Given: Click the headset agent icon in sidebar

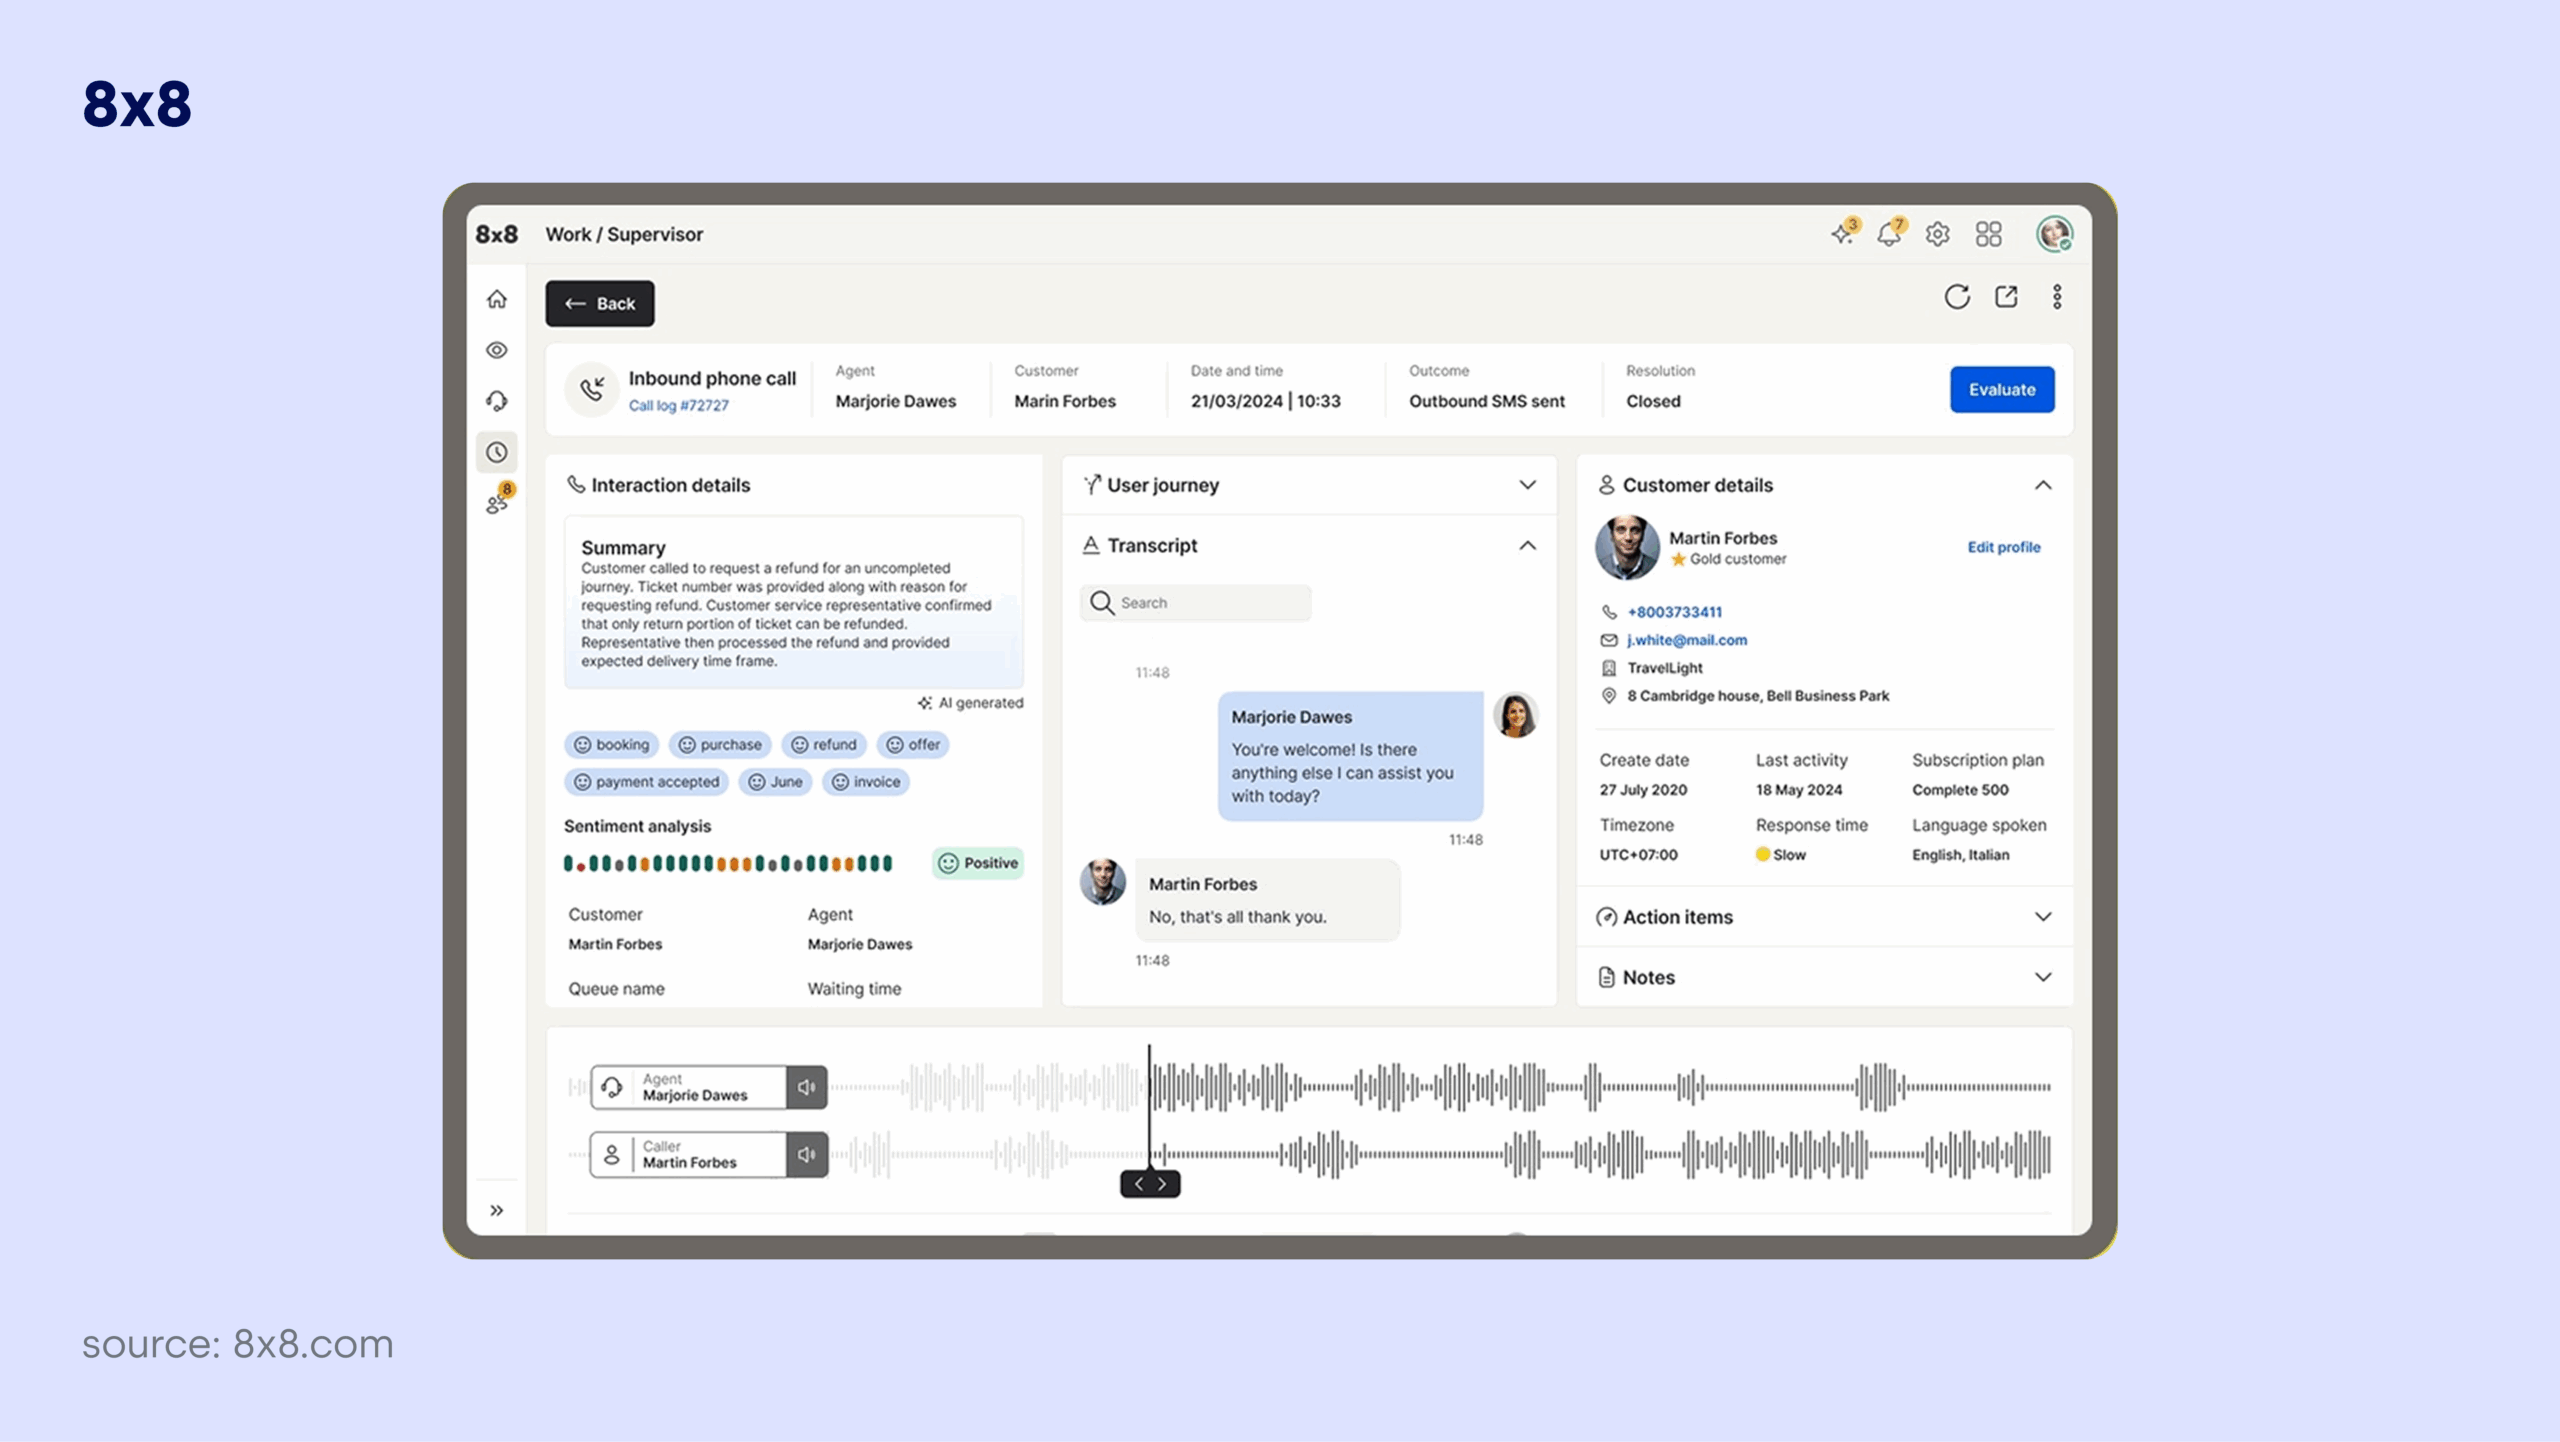Looking at the screenshot, I should 497,401.
